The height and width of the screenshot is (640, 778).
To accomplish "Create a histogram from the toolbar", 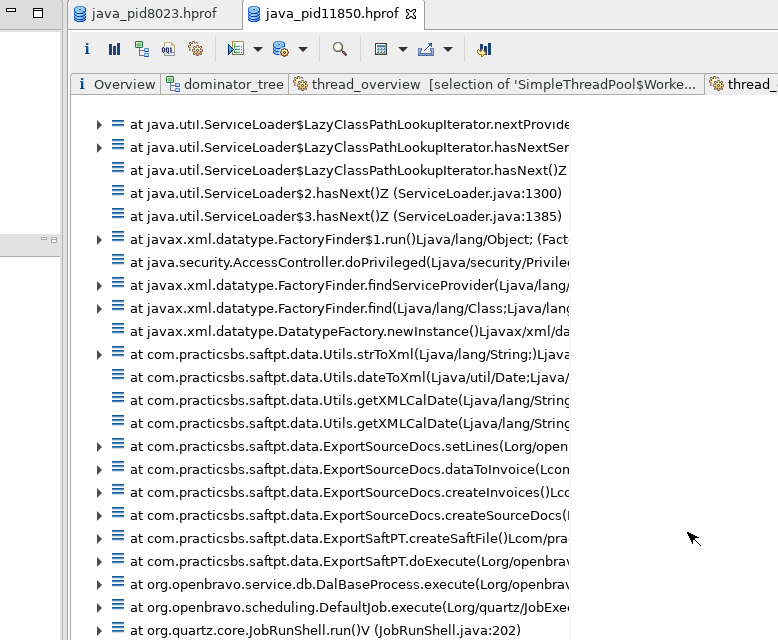I will [114, 49].
